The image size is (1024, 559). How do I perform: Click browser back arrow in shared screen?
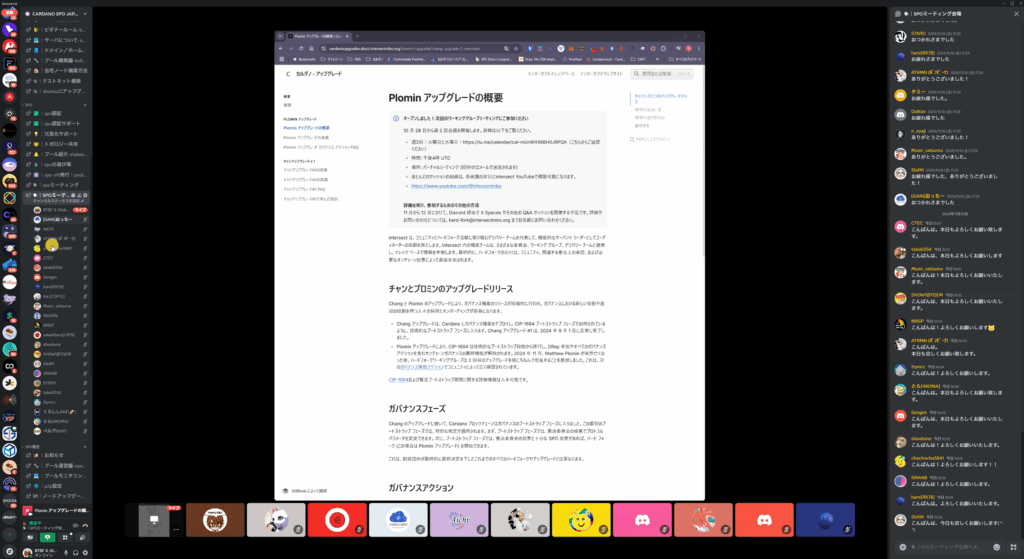[281, 48]
